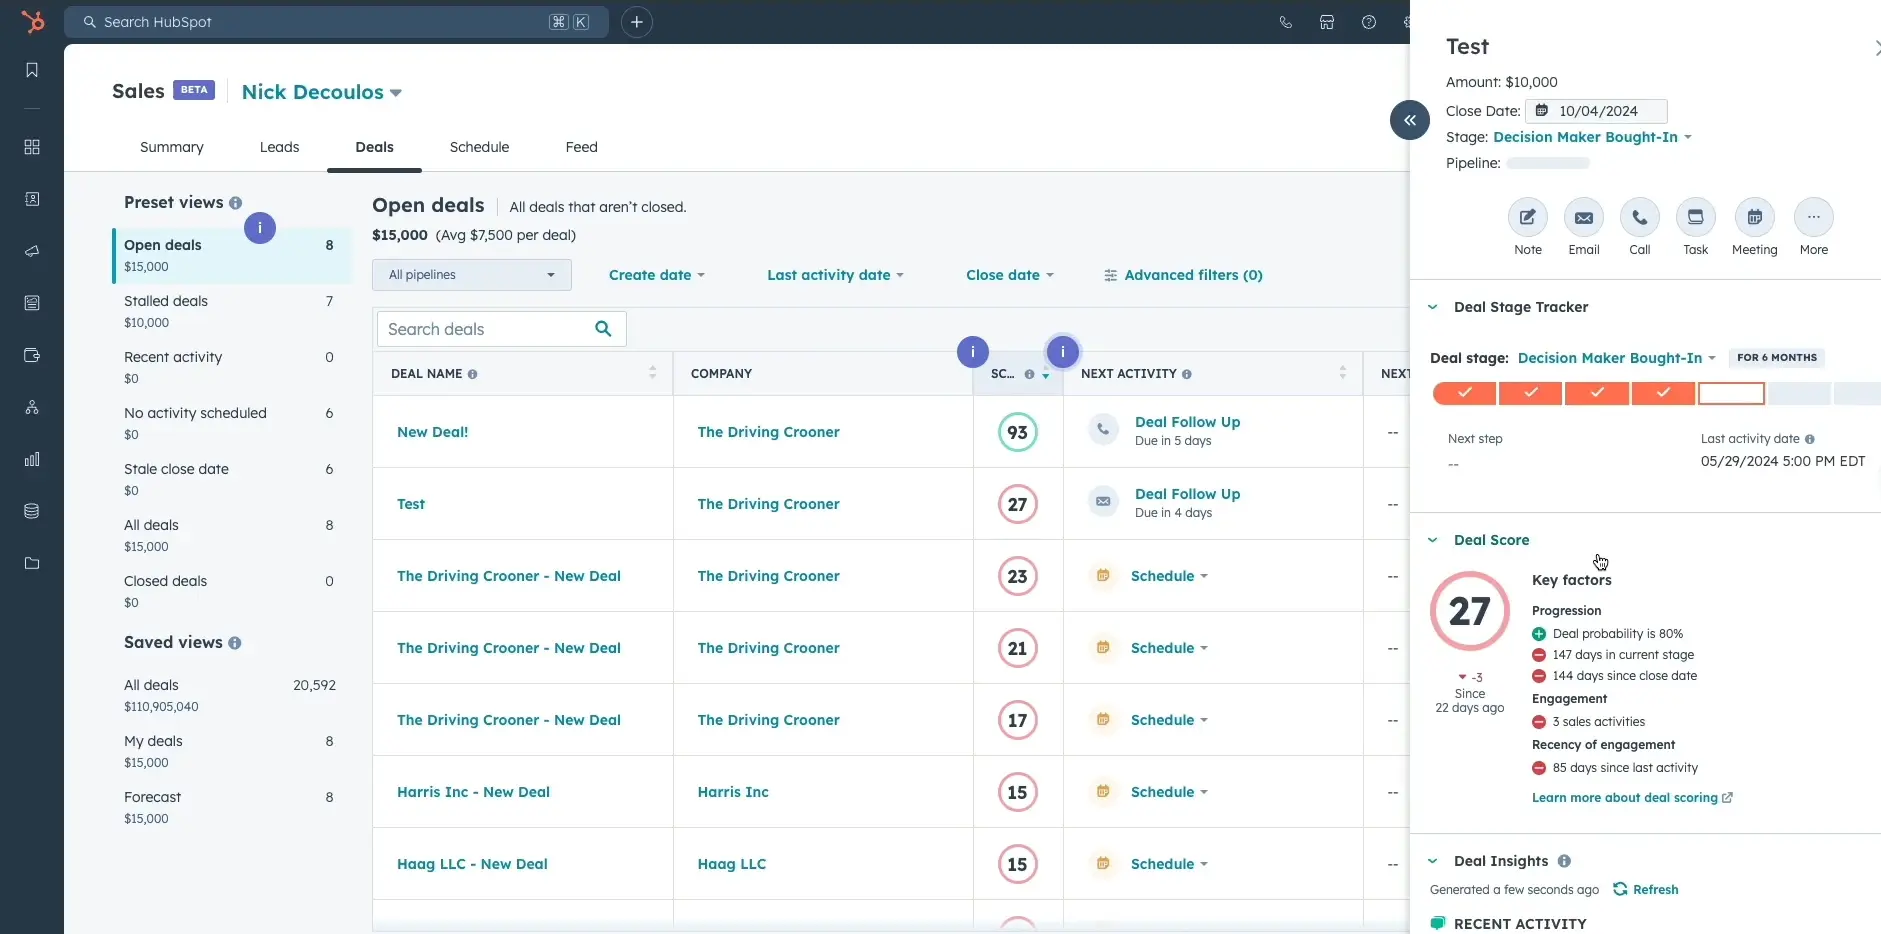This screenshot has width=1881, height=934.
Task: Click Advanced filters (0) button
Action: coord(1183,275)
